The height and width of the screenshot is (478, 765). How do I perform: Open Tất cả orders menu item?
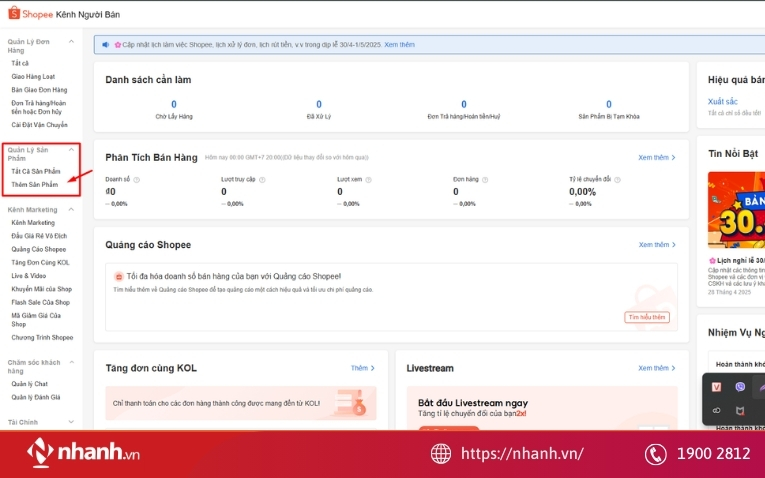pos(20,63)
